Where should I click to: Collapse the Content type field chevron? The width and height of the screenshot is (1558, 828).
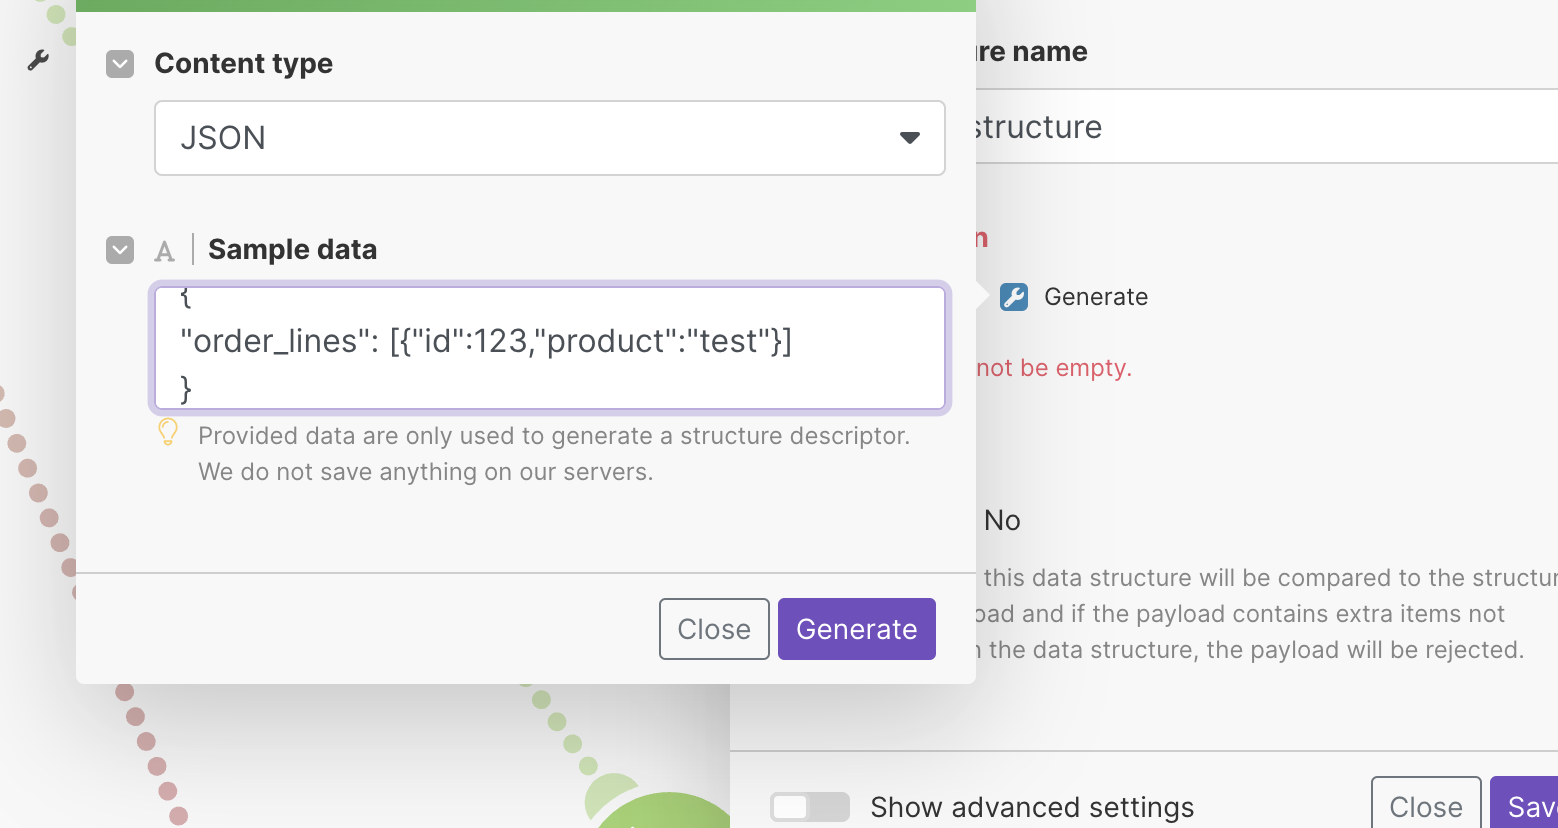tap(120, 64)
